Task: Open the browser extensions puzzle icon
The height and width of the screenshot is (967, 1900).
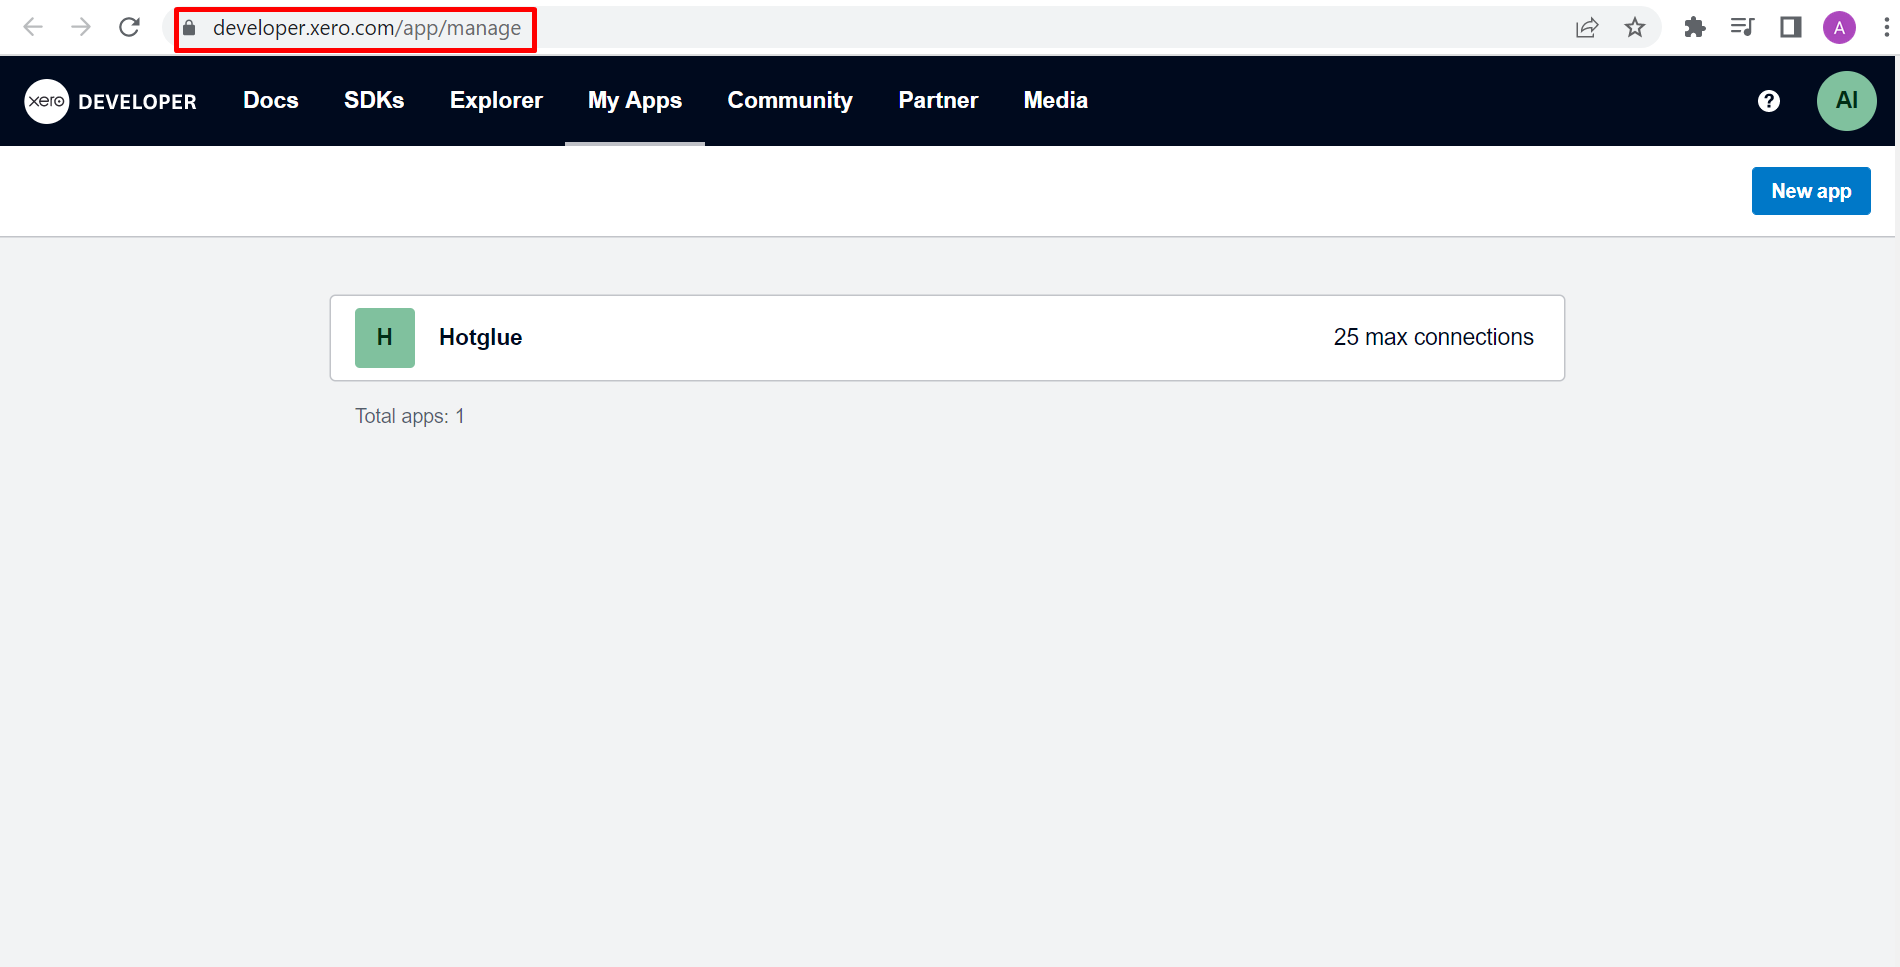Action: coord(1695,28)
